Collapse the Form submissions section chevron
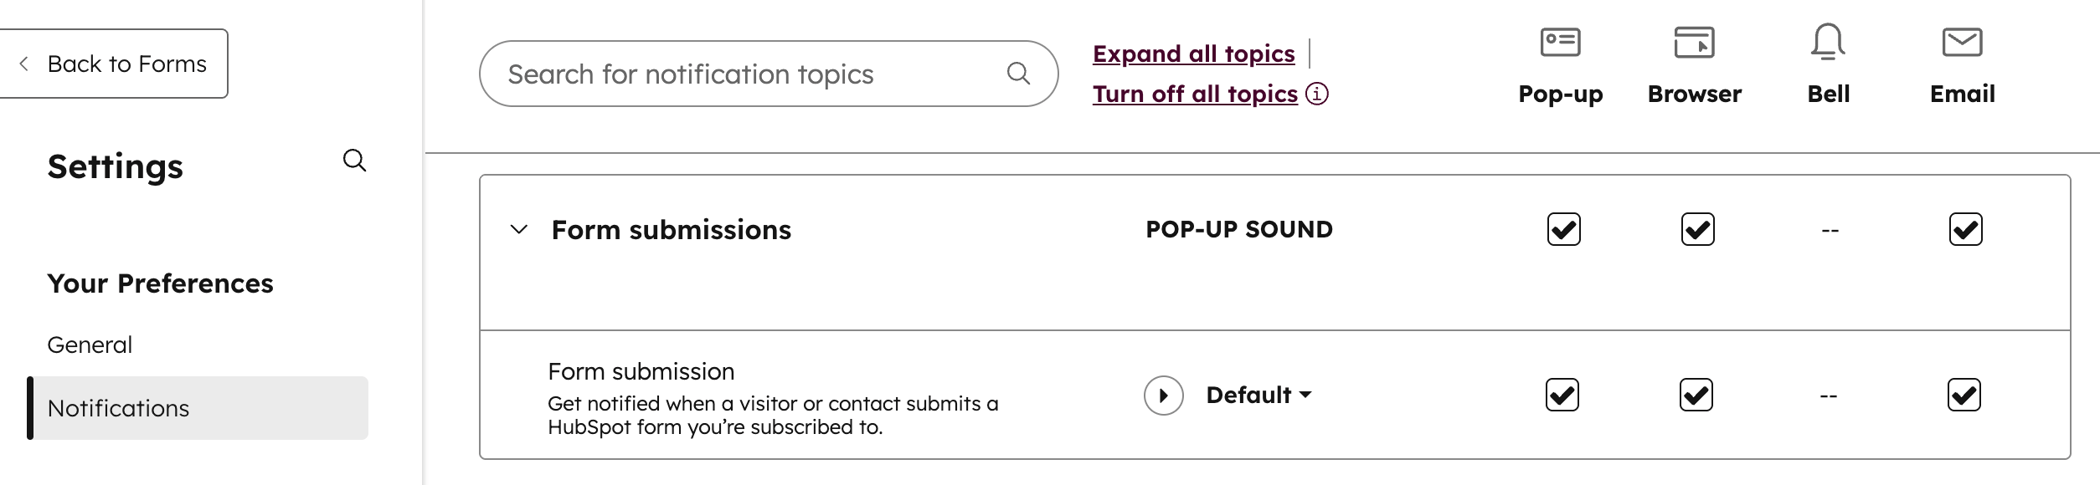The width and height of the screenshot is (2100, 485). (x=519, y=229)
